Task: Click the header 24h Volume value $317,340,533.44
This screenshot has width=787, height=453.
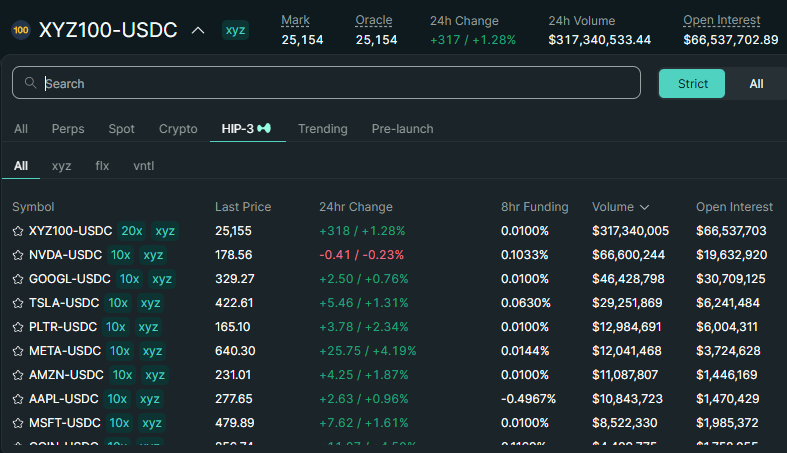Action: (599, 40)
